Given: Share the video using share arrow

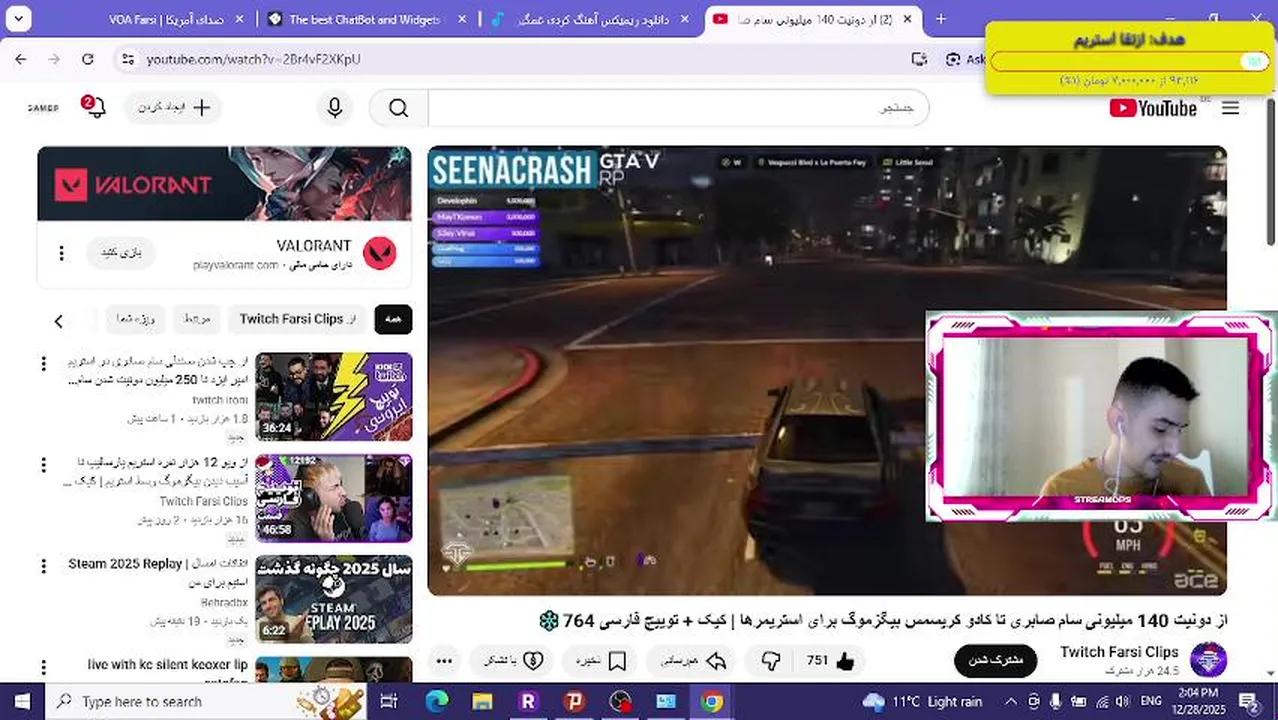Looking at the screenshot, I should click(693, 661).
